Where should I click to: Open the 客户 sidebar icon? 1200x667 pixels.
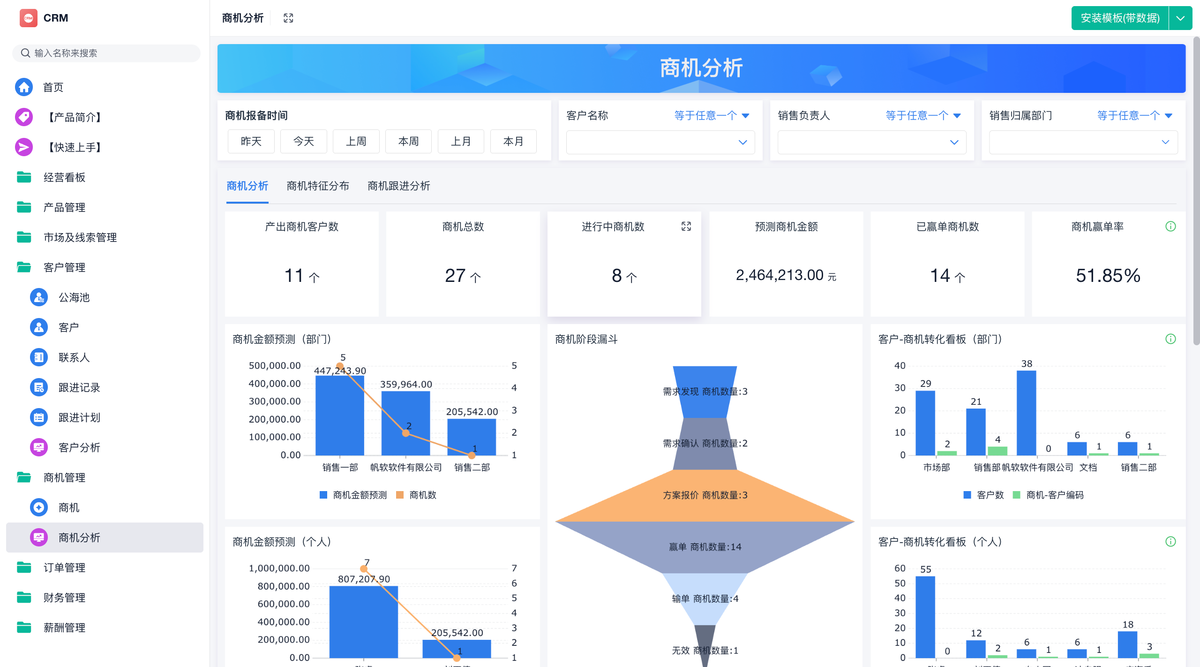pos(39,327)
